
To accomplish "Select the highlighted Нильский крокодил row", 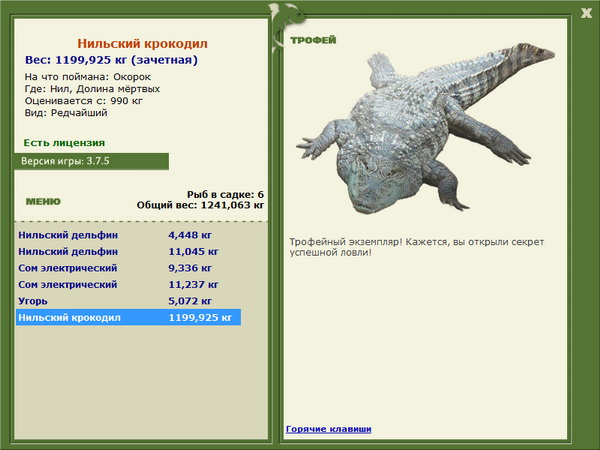I will (128, 317).
